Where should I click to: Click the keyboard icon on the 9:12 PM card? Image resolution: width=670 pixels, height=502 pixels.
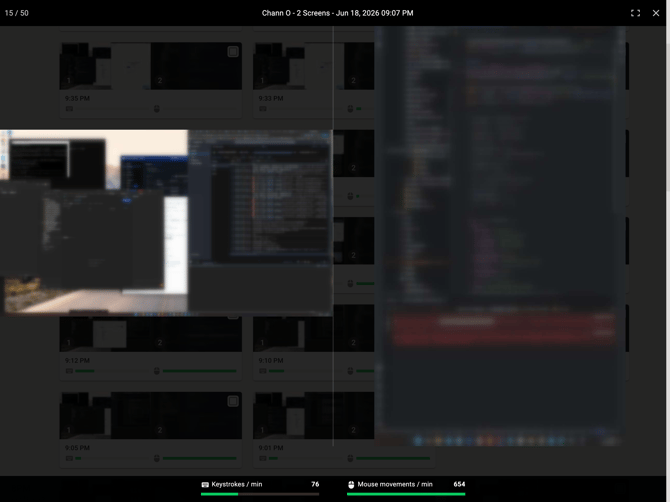pyautogui.click(x=69, y=371)
